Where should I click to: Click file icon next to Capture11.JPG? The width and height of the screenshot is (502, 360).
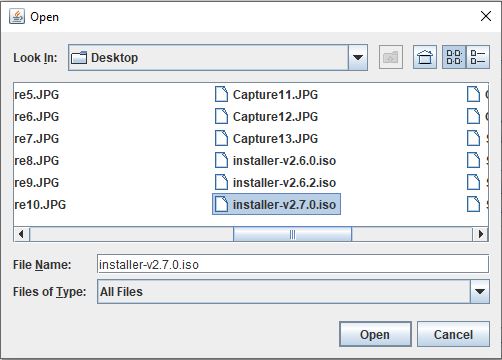pos(221,94)
